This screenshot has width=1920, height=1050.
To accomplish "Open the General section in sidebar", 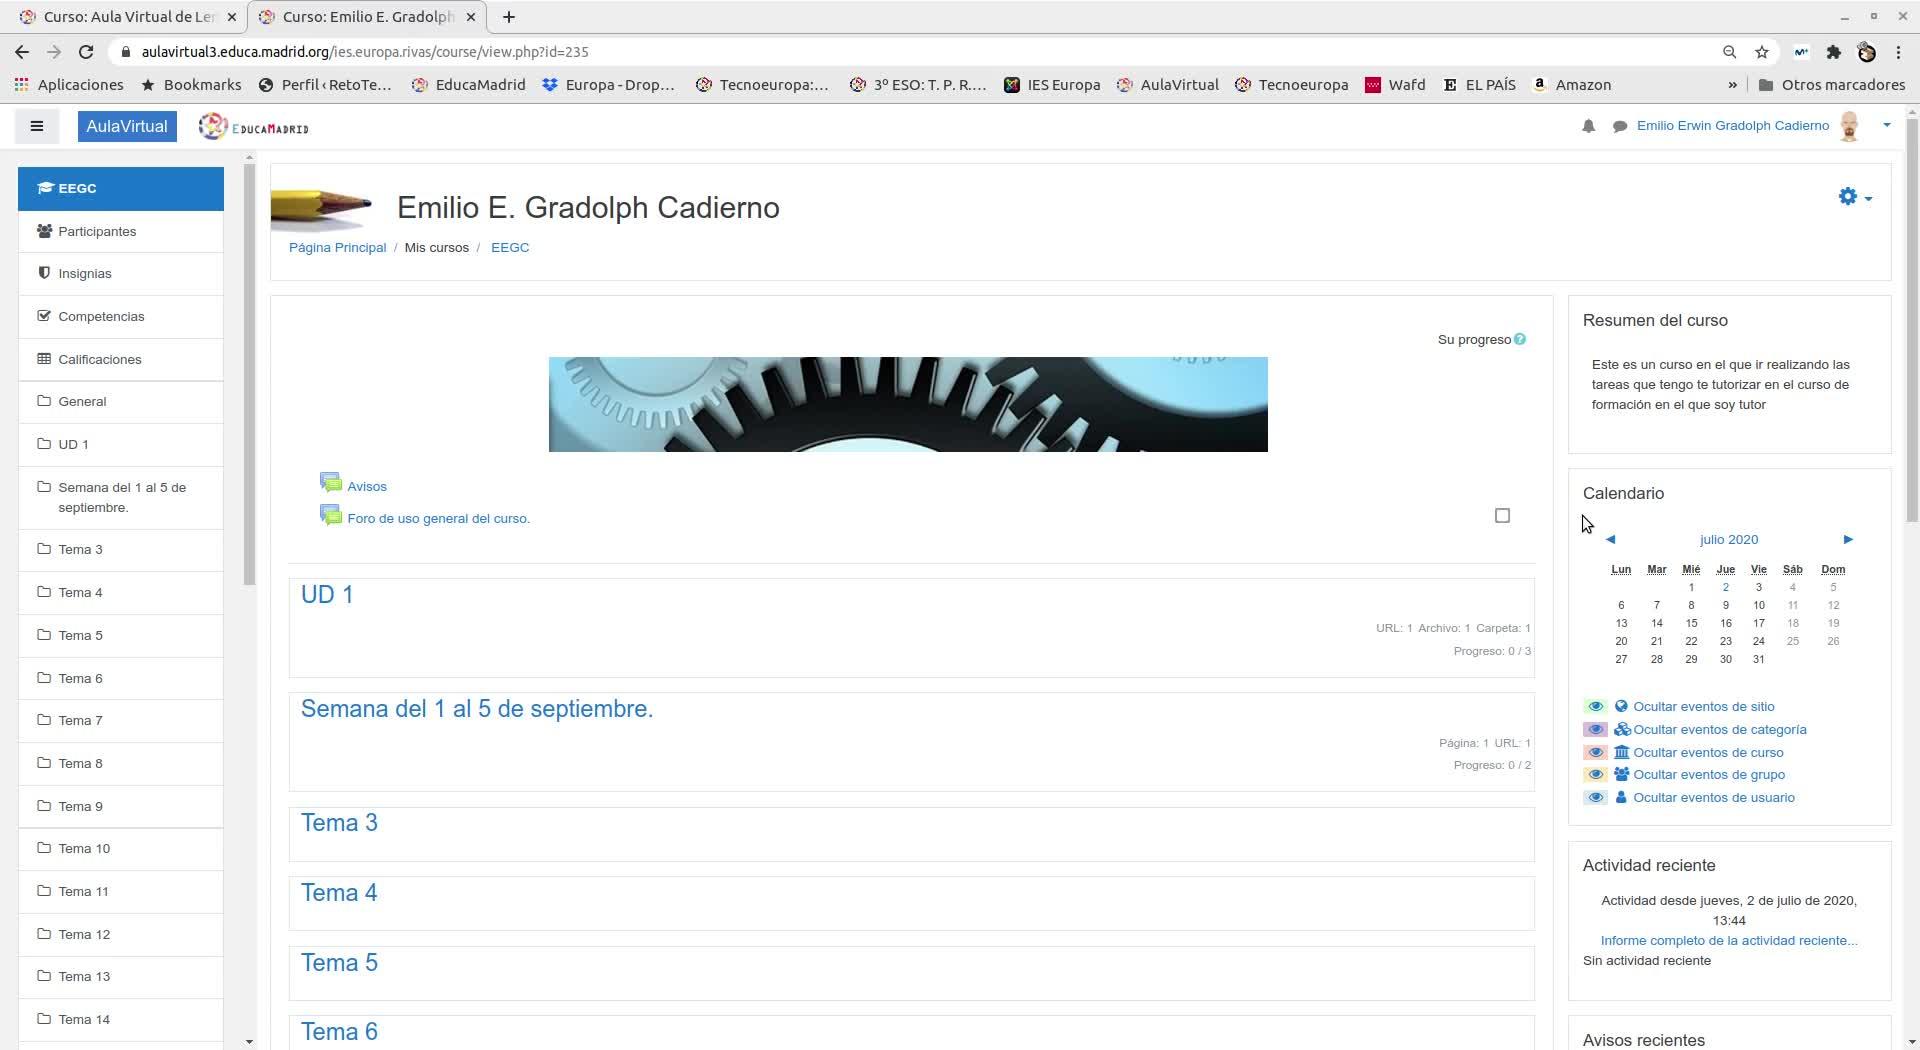I will 121,402.
